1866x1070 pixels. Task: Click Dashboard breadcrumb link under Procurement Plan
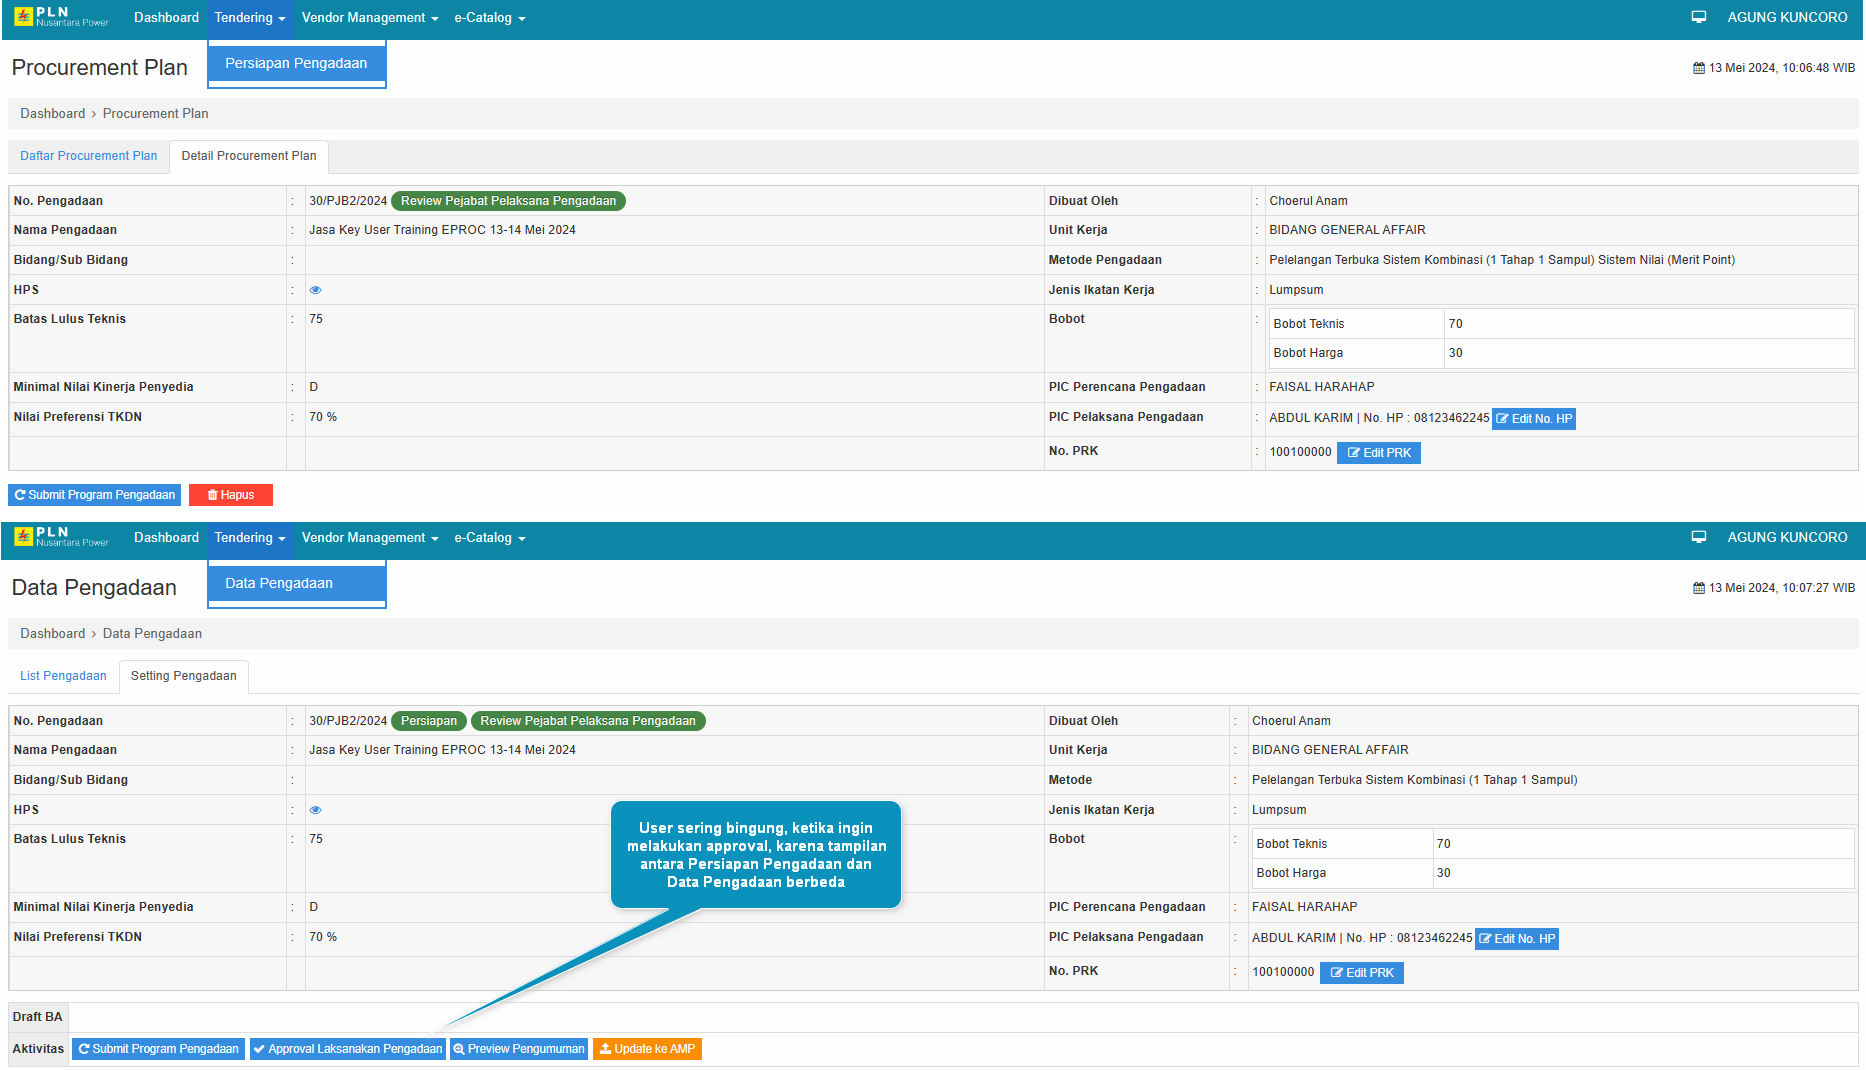coord(52,114)
